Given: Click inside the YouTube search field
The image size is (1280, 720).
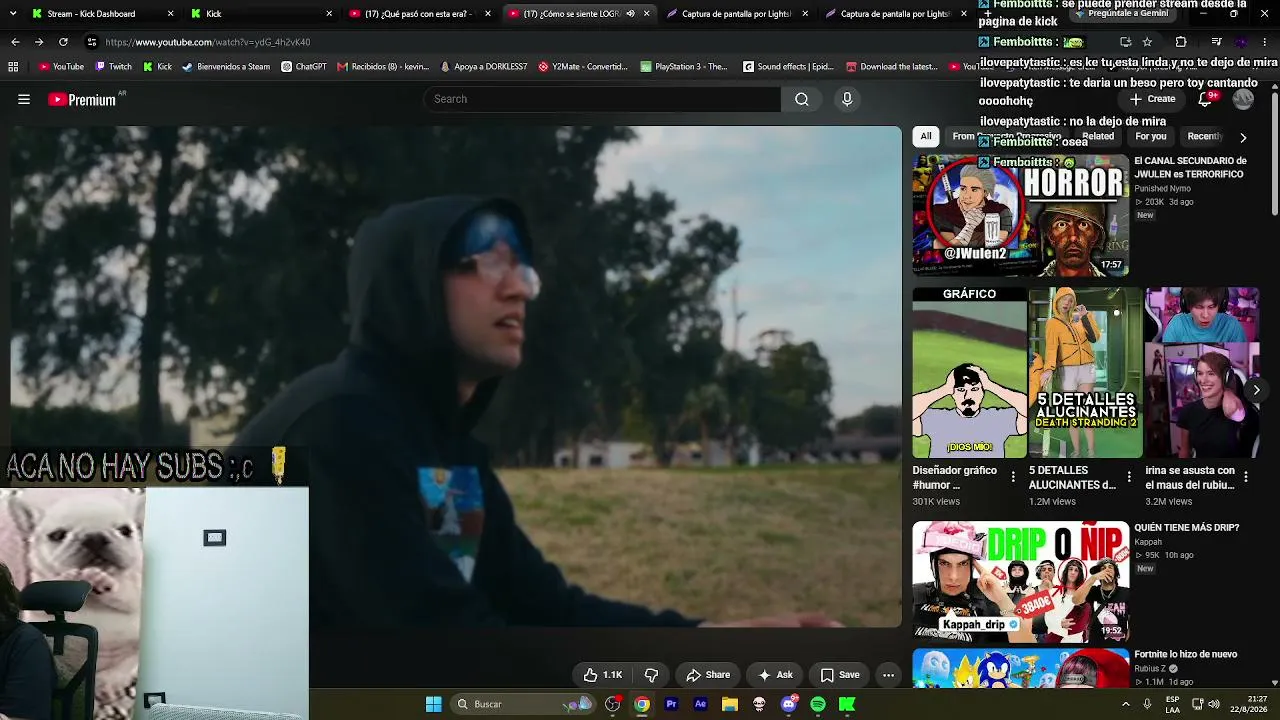Looking at the screenshot, I should click(602, 99).
